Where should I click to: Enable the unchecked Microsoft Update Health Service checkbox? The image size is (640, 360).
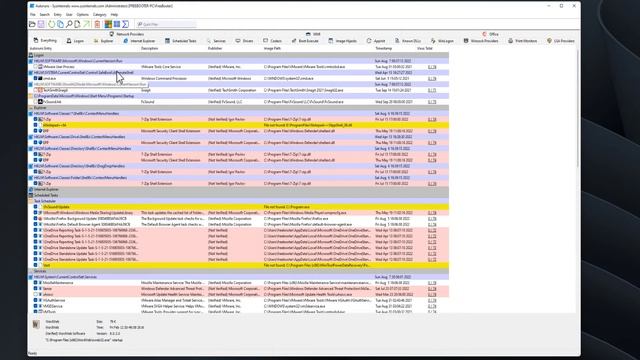point(36,294)
